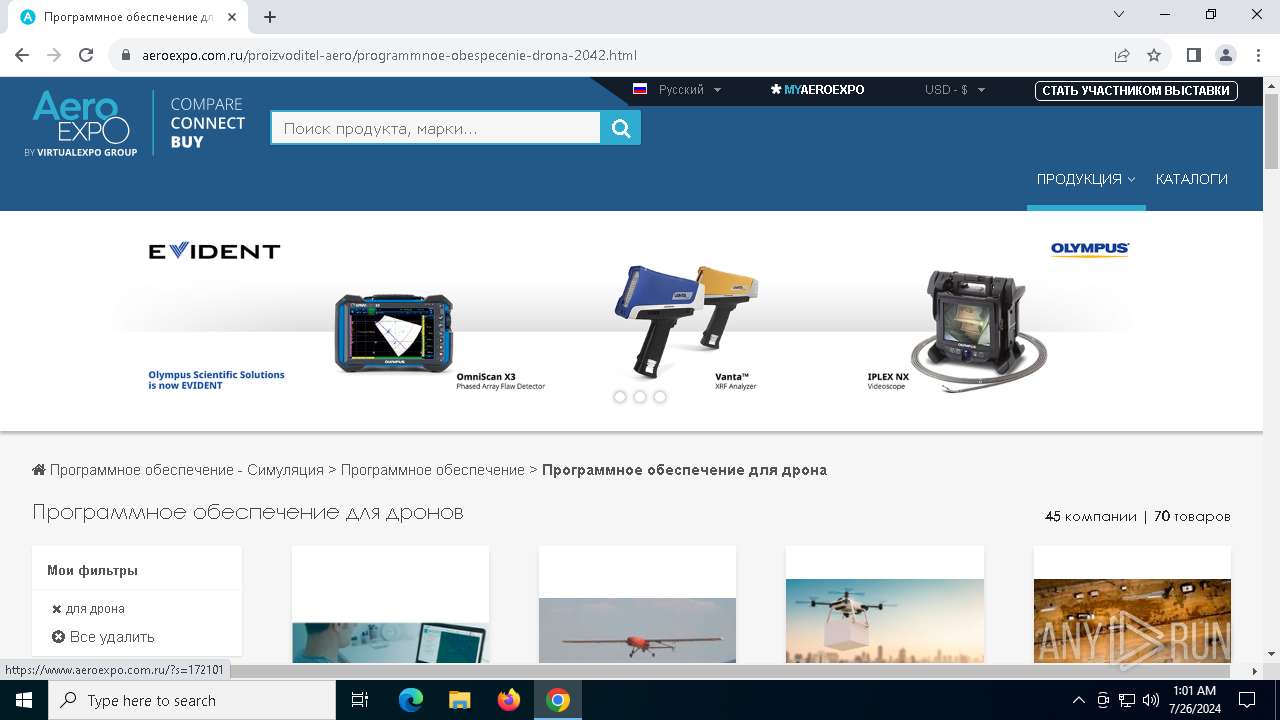
Task: Click the taskbar clock
Action: click(1194, 700)
